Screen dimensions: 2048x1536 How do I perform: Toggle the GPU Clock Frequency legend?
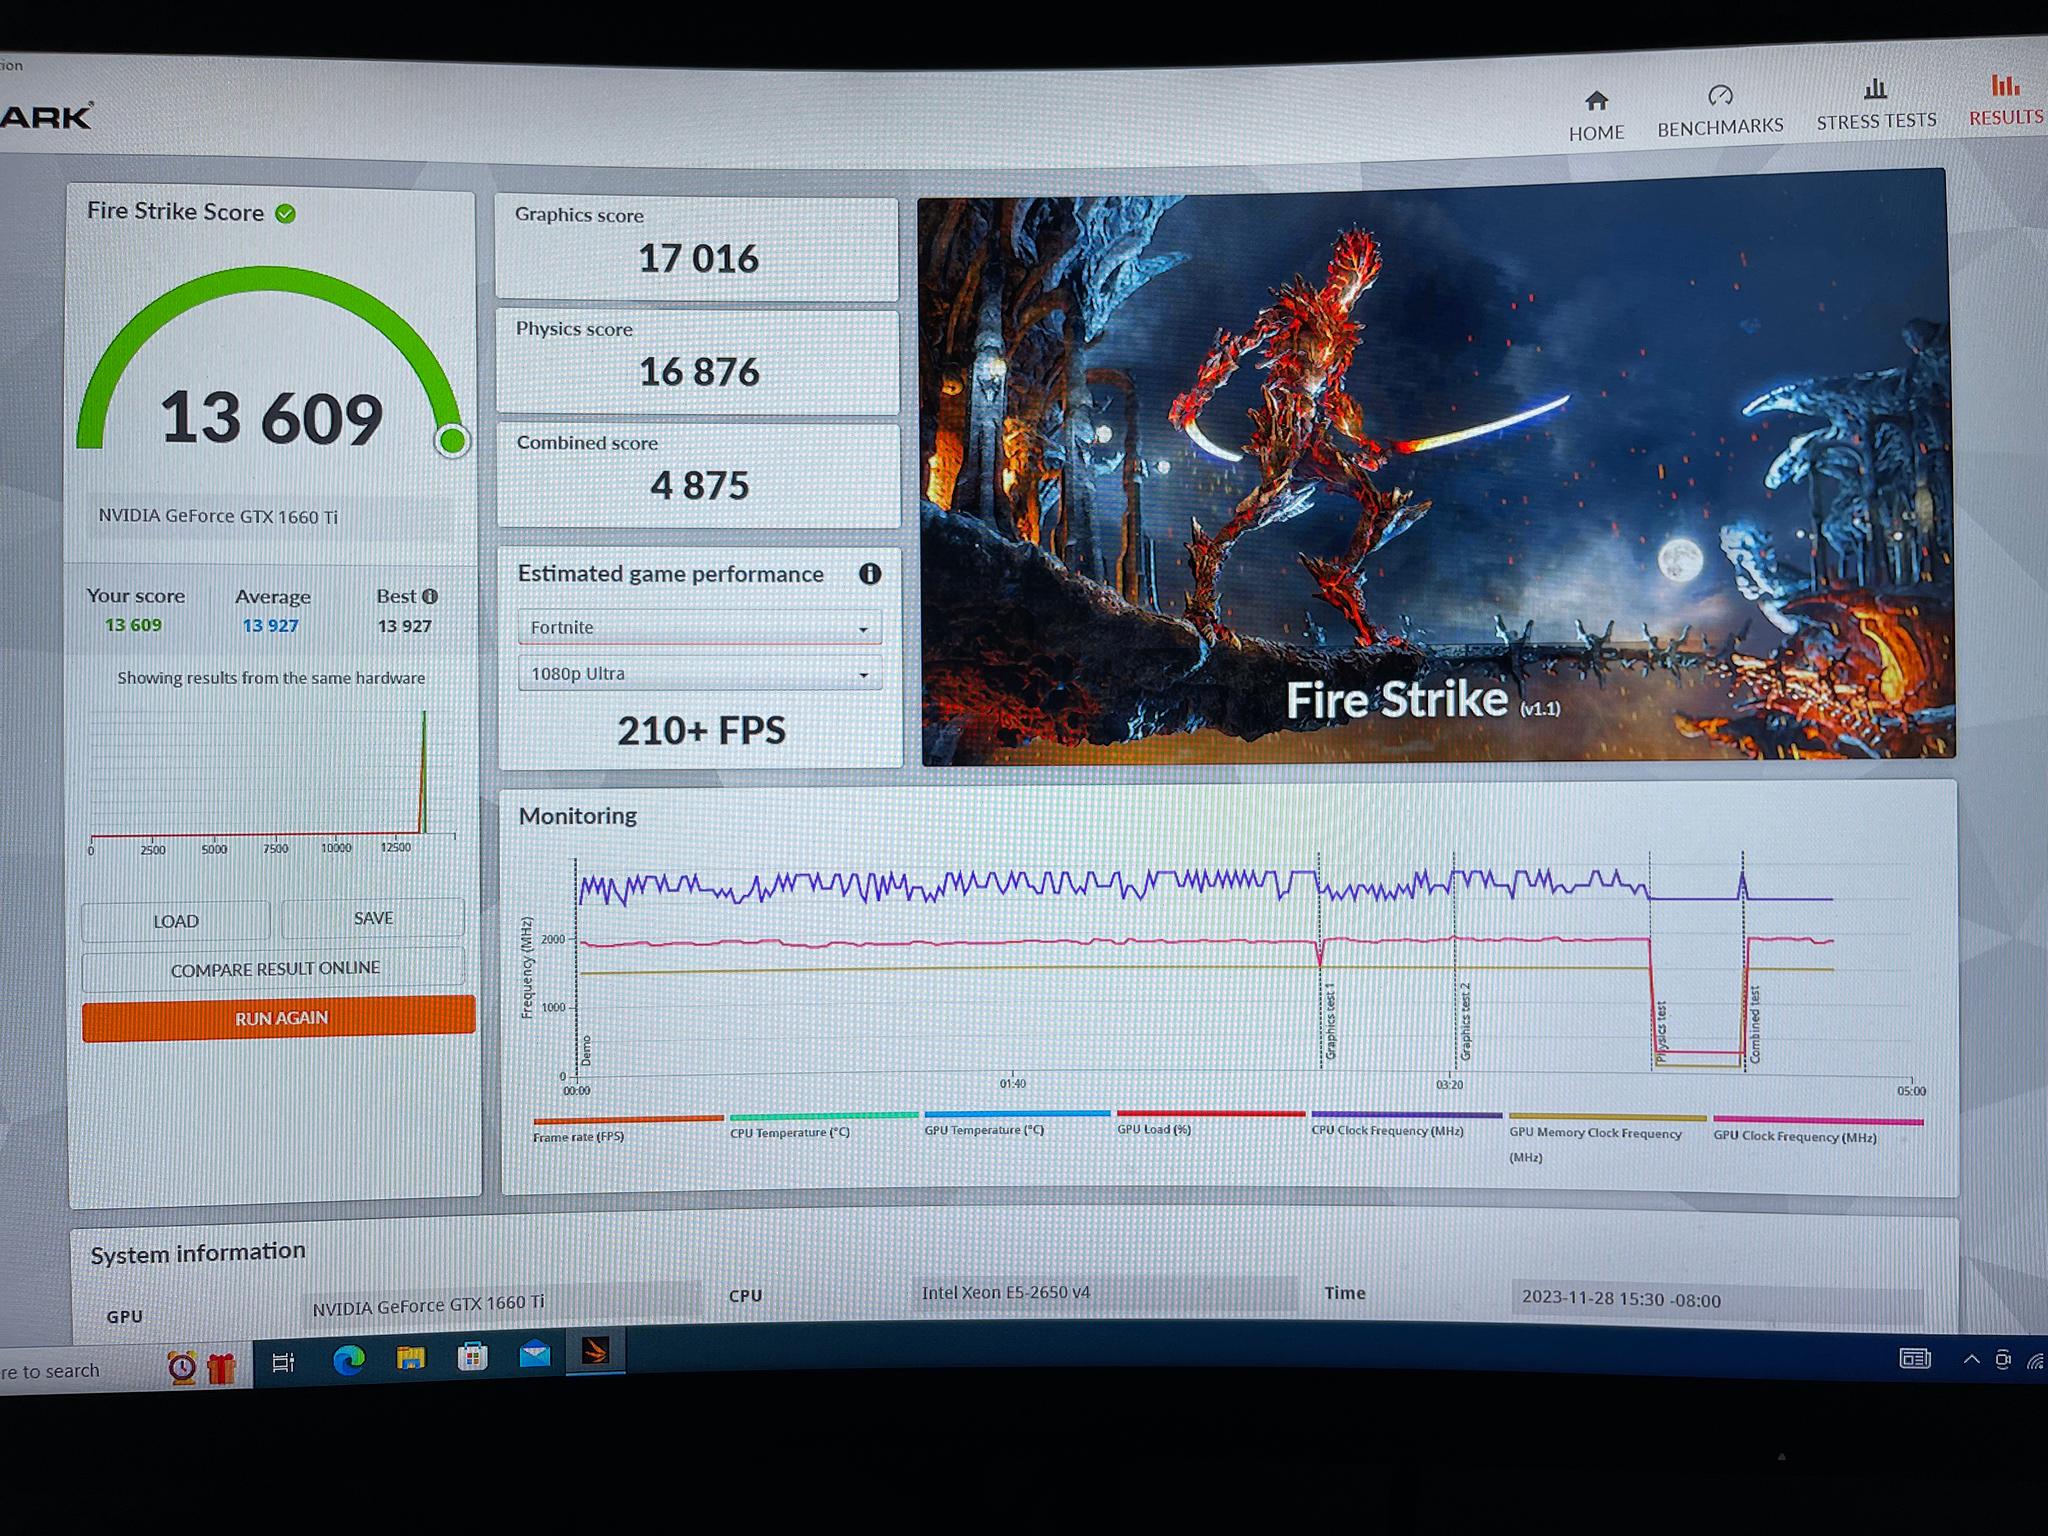point(1817,1129)
